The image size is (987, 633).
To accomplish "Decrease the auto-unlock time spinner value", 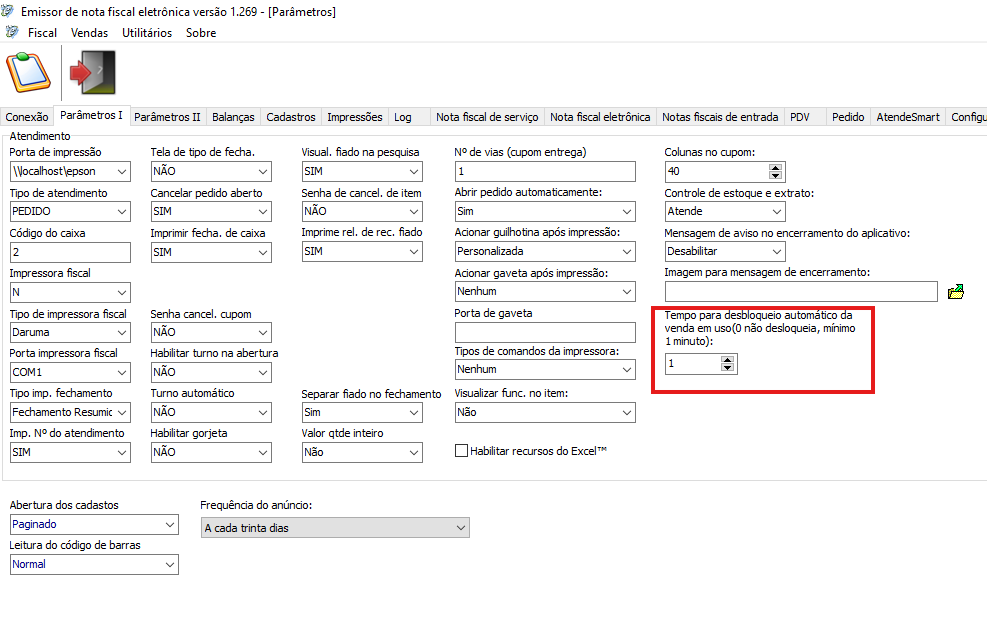I will pos(728,369).
